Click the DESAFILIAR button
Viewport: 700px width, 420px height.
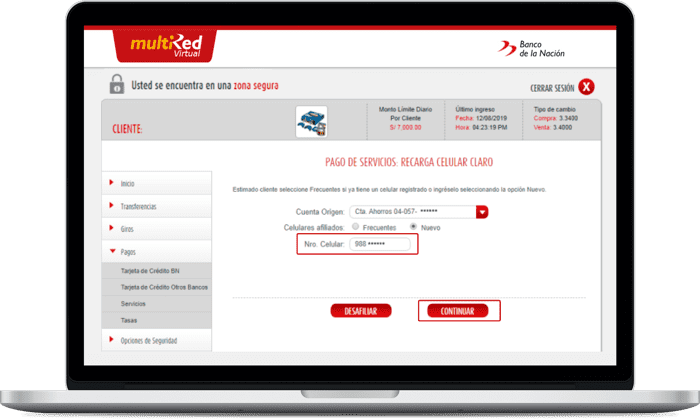pyautogui.click(x=361, y=311)
